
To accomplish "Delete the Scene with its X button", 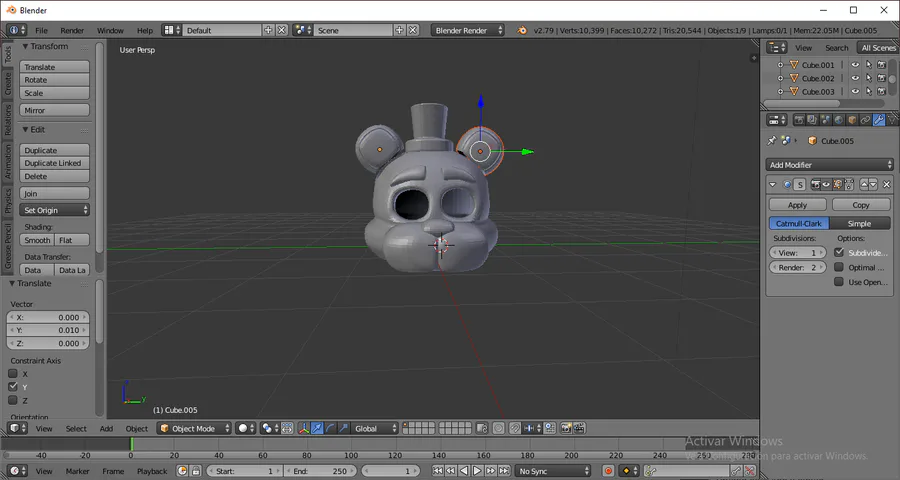I will point(413,30).
